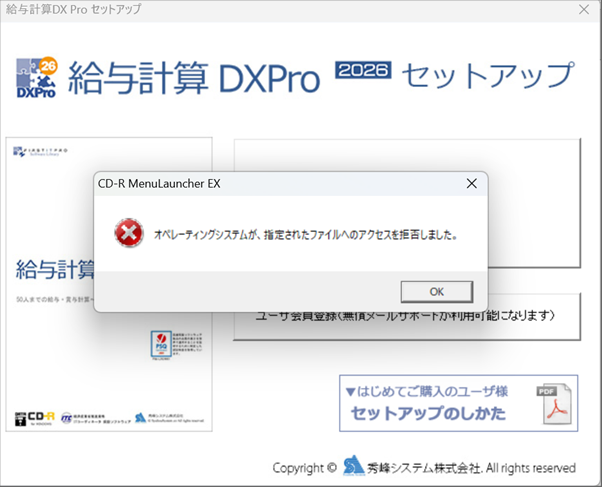This screenshot has height=487, width=602.
Task: Close the CD-R MenuLauncher EX dialog
Action: click(471, 184)
